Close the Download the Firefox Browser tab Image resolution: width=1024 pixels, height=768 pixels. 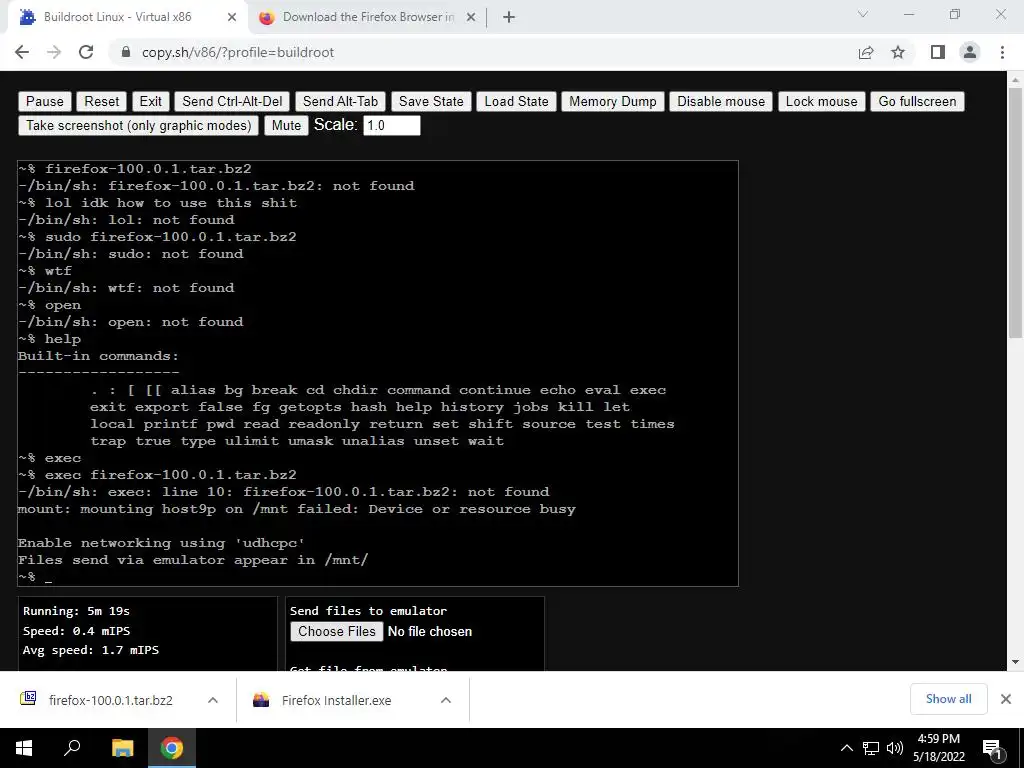(x=471, y=17)
